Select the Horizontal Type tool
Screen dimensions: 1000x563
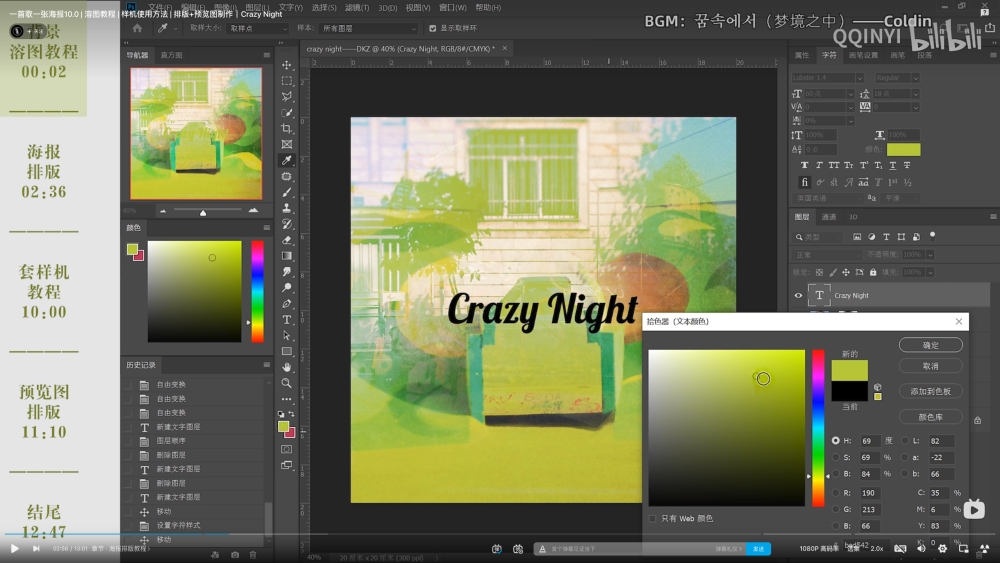coord(287,319)
